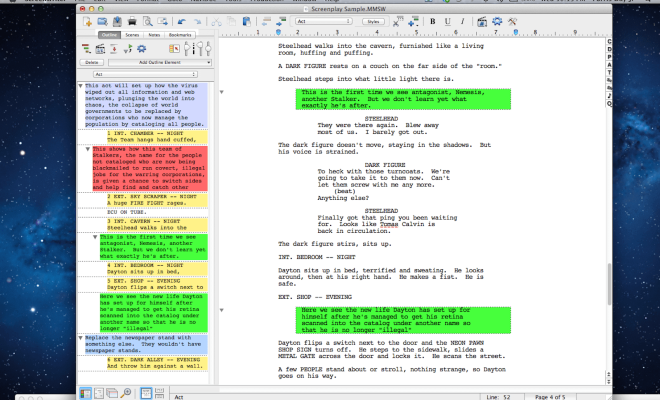
Task: Toggle the colored outline notes display icon
Action: pyautogui.click(x=174, y=49)
